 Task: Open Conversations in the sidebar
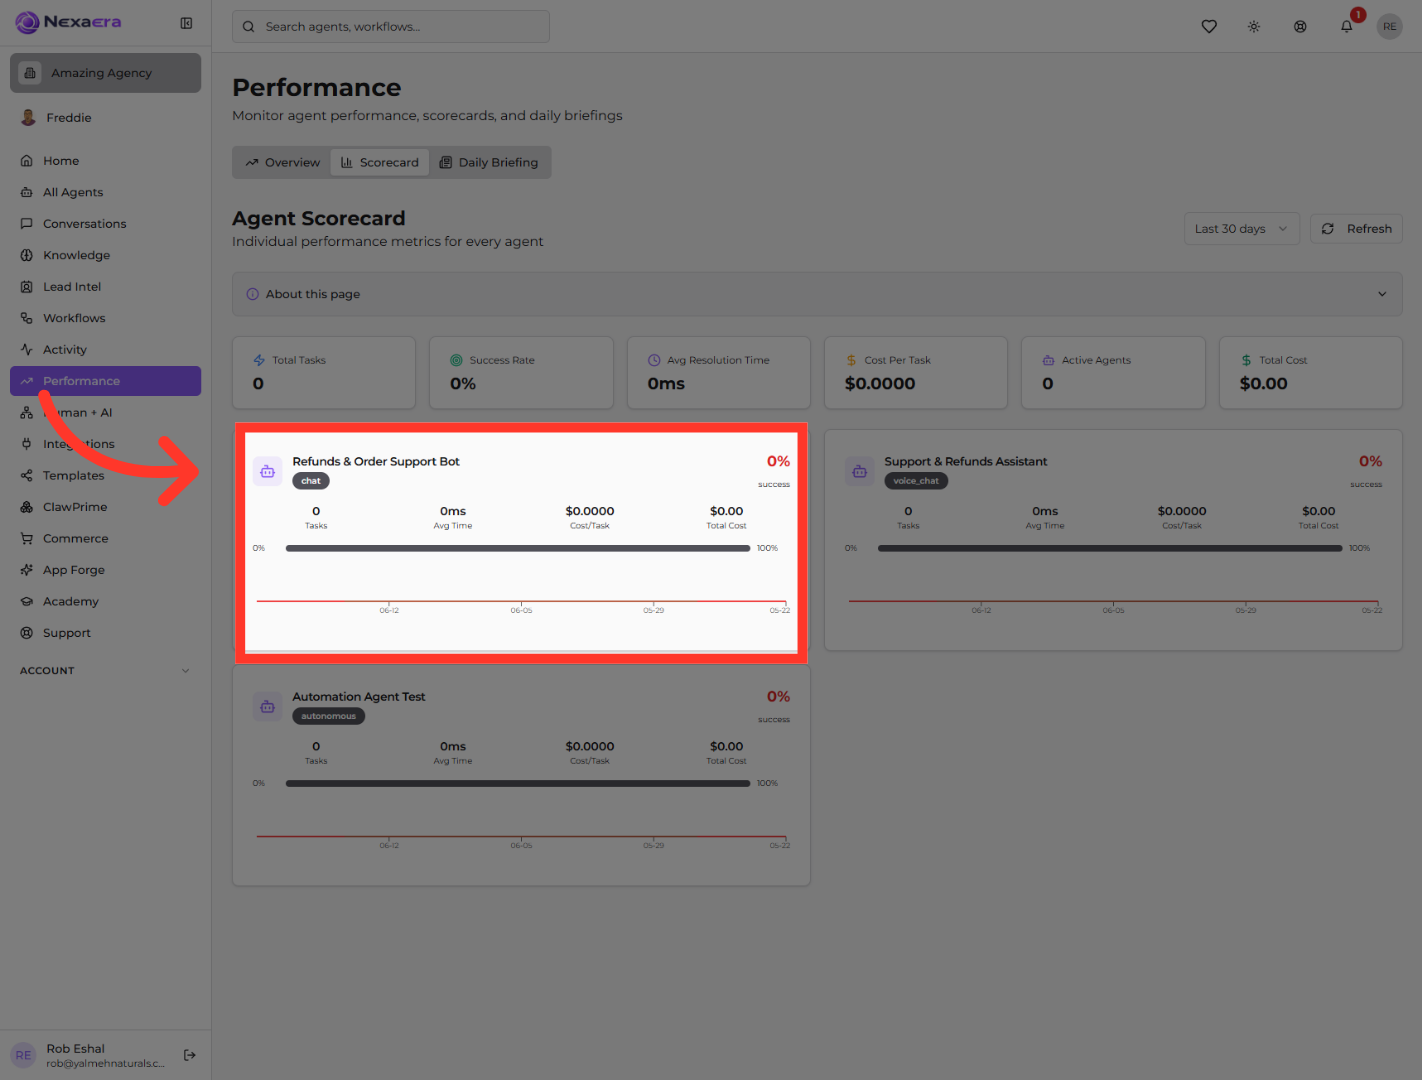[x=105, y=224]
